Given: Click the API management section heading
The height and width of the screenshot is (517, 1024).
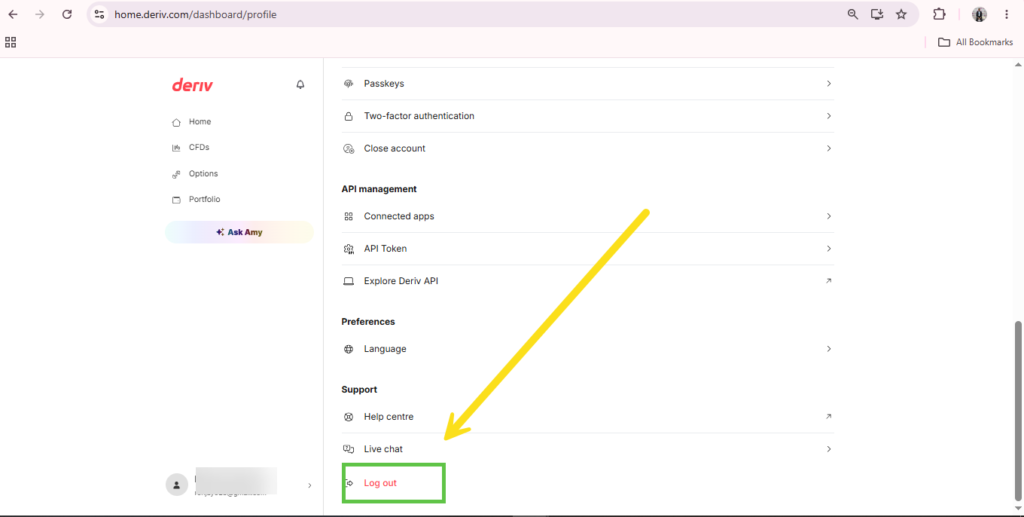Looking at the screenshot, I should tap(379, 189).
